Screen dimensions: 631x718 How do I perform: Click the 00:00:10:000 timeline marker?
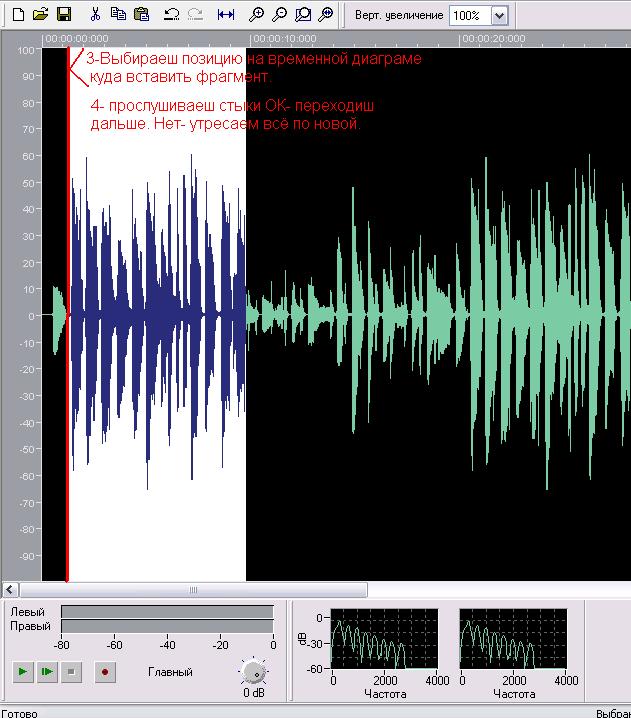click(x=284, y=39)
